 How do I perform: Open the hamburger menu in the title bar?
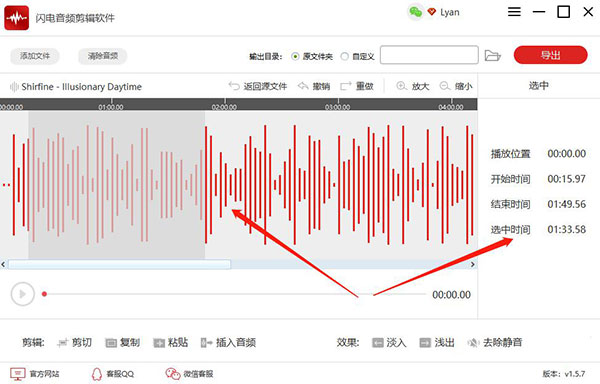pyautogui.click(x=514, y=12)
